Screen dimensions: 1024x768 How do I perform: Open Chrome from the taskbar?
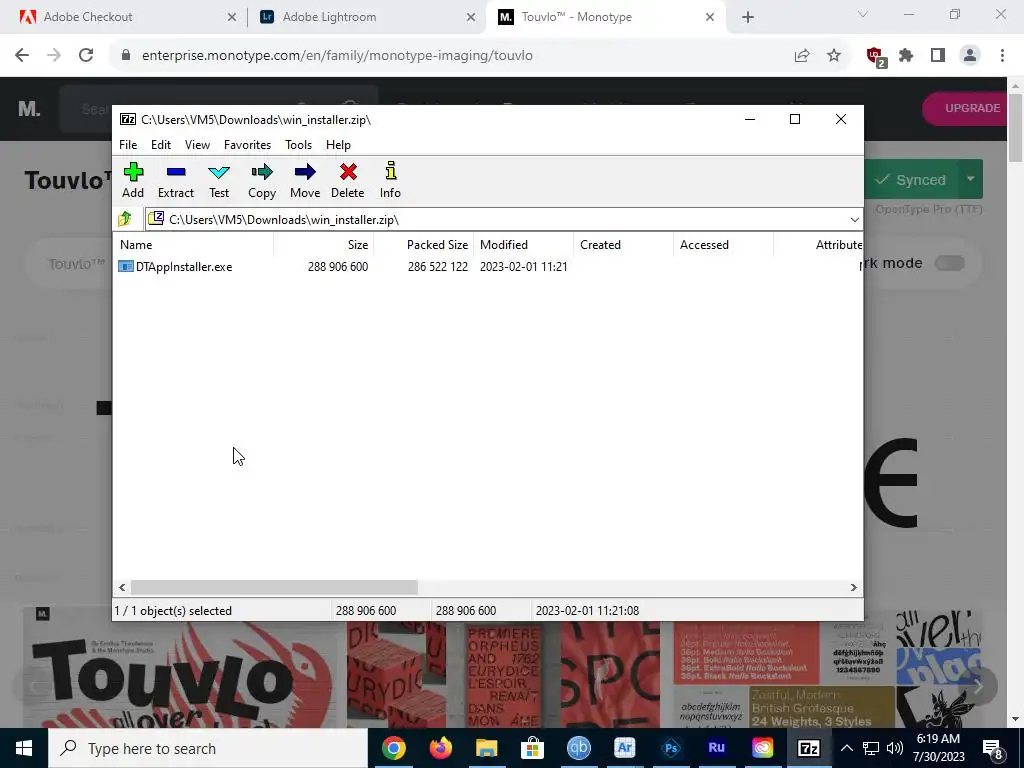(394, 748)
